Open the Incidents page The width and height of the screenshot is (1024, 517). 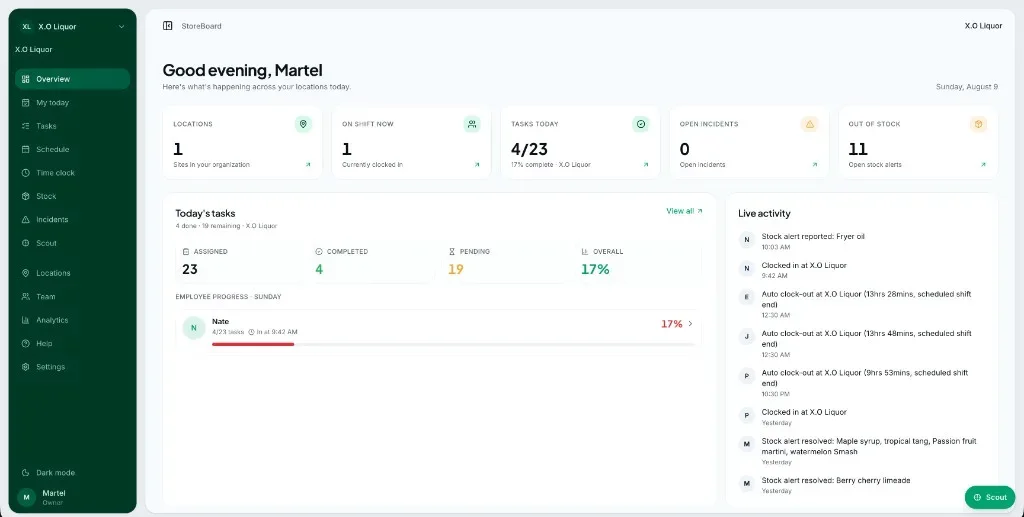[72, 220]
